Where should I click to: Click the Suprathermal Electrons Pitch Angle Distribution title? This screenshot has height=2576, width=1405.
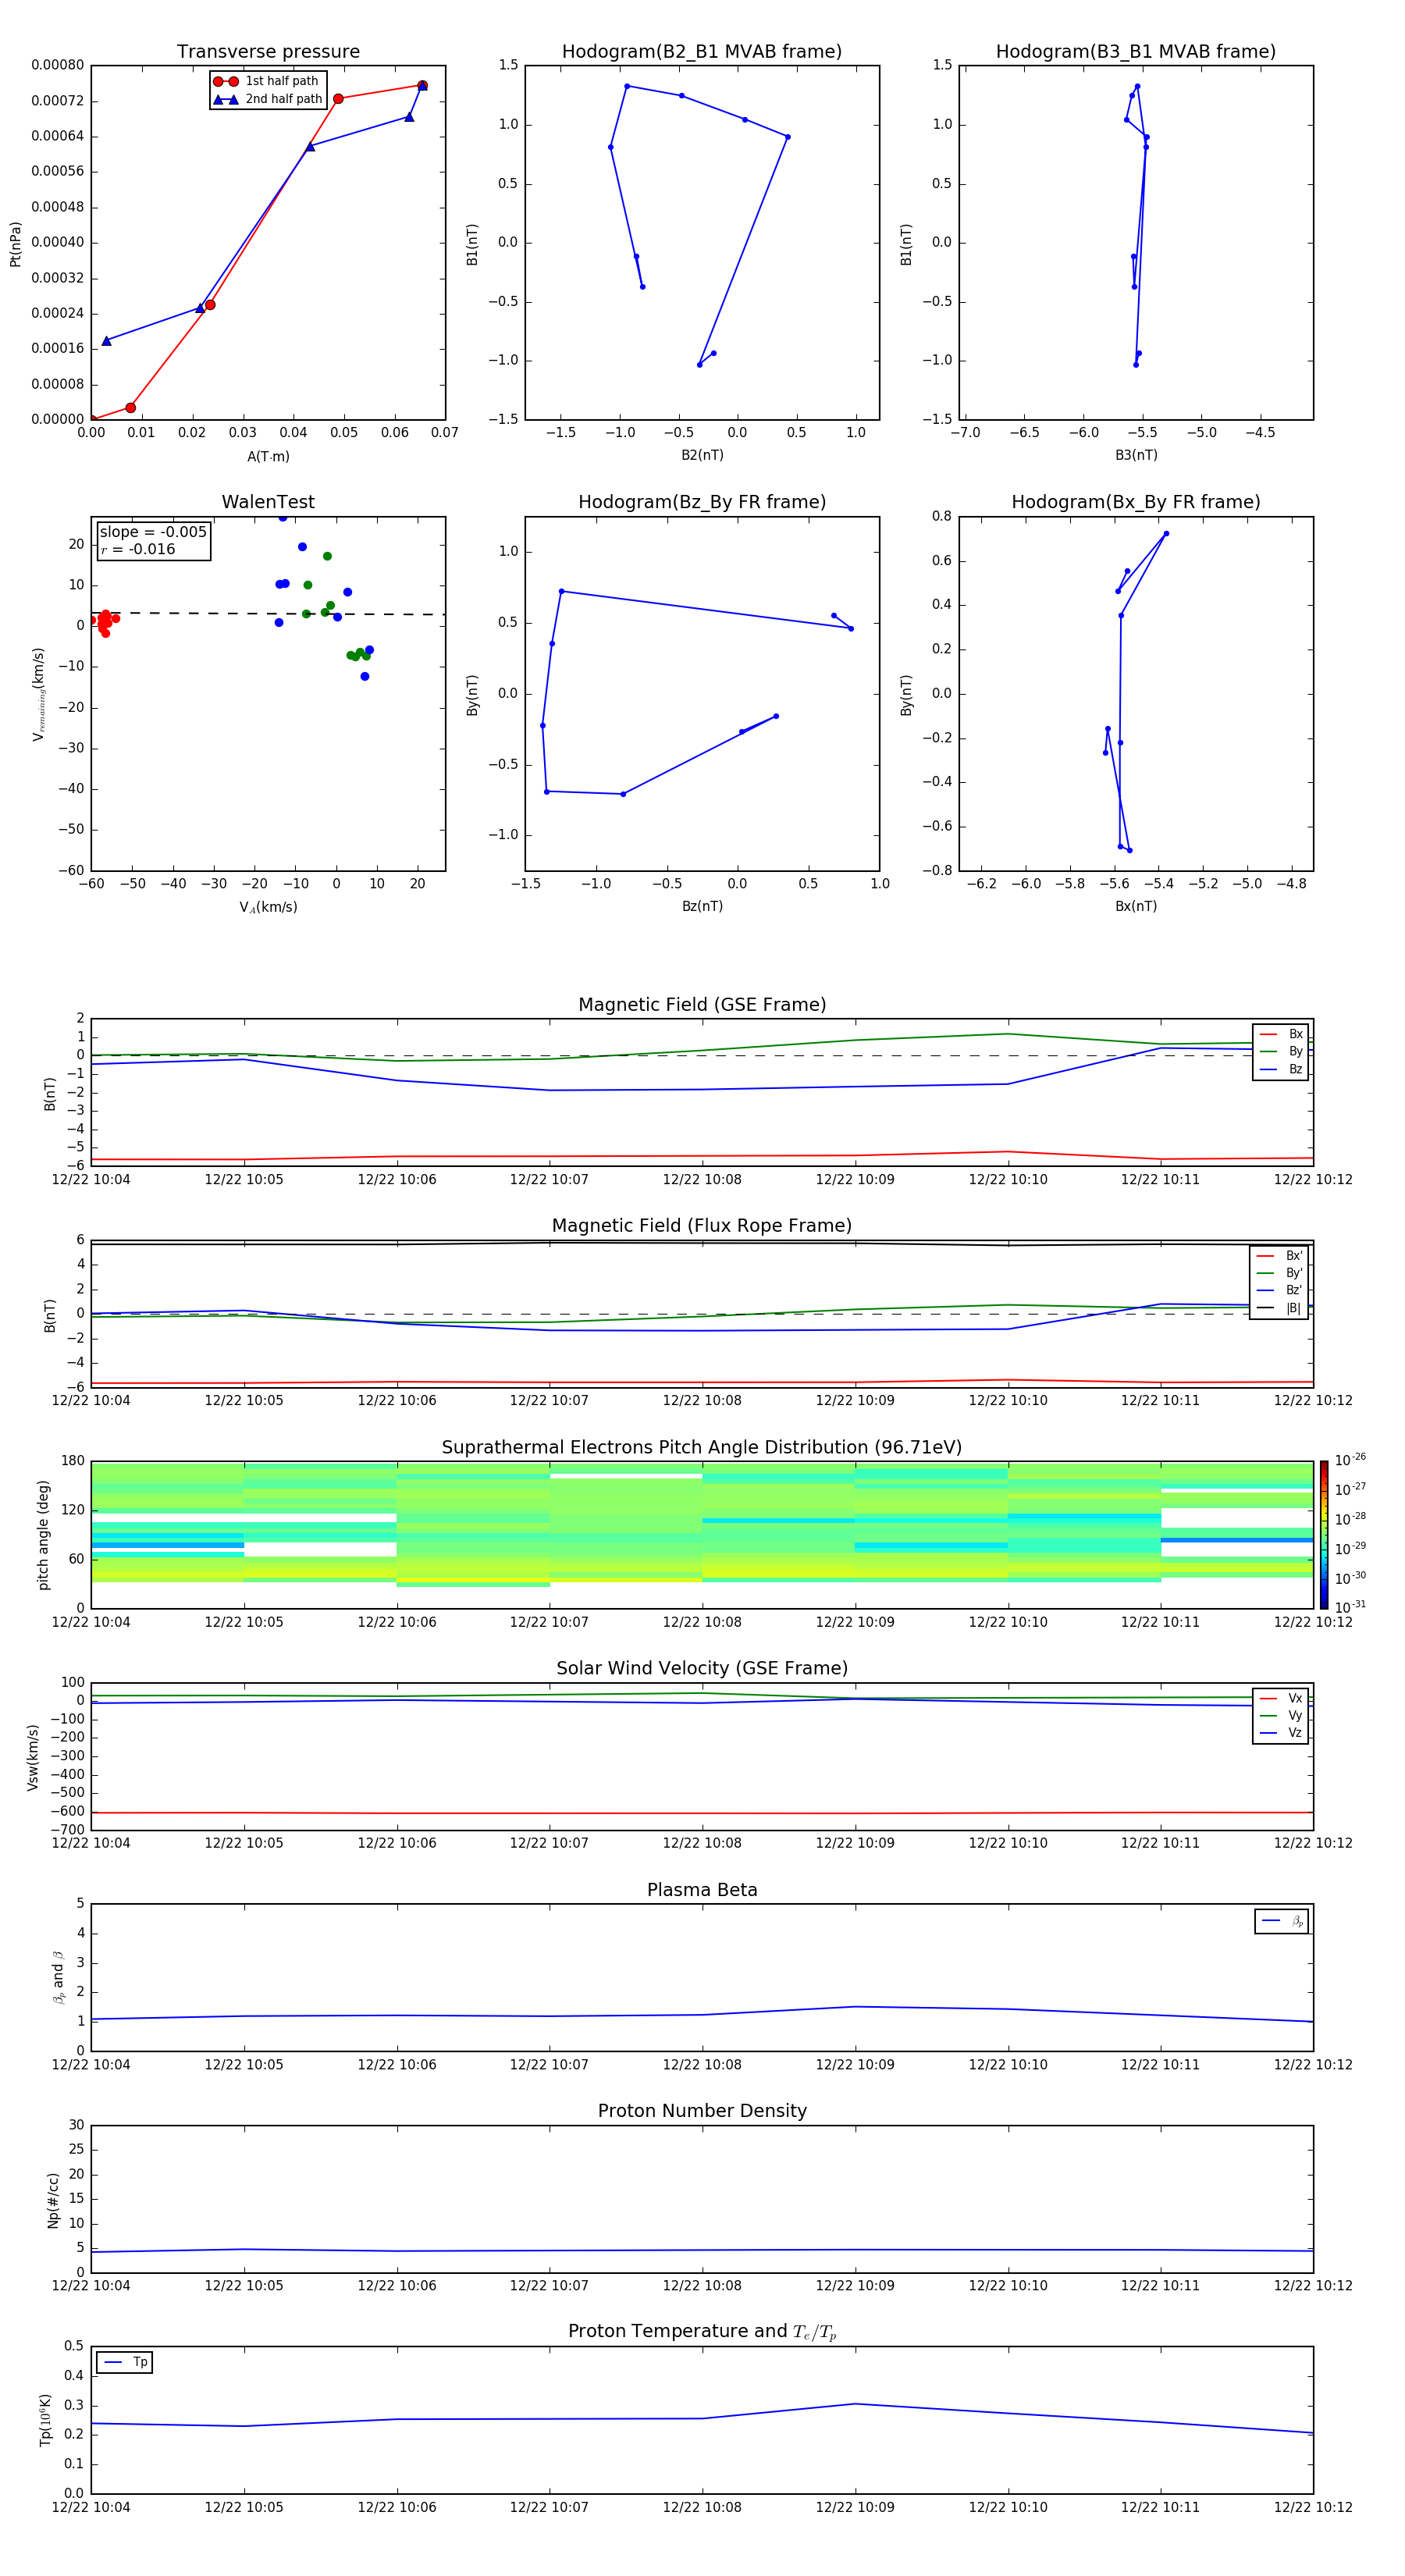pos(702,1448)
